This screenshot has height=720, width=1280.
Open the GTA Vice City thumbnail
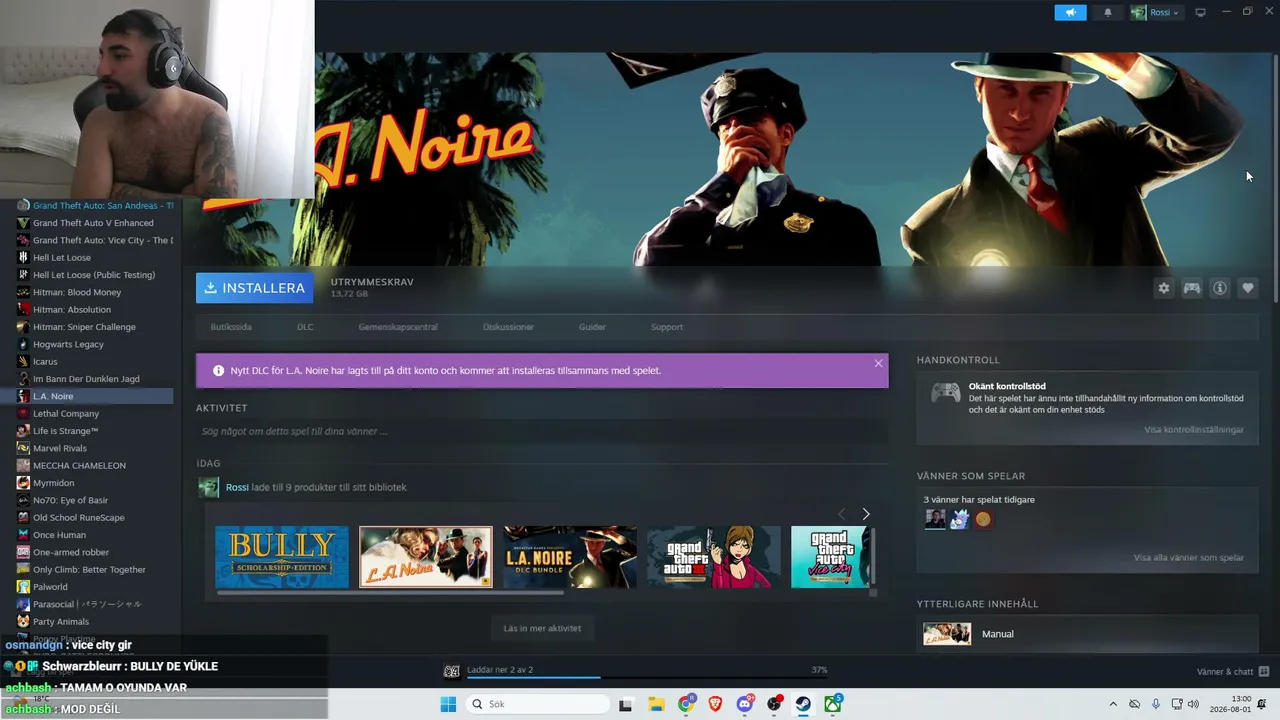830,557
